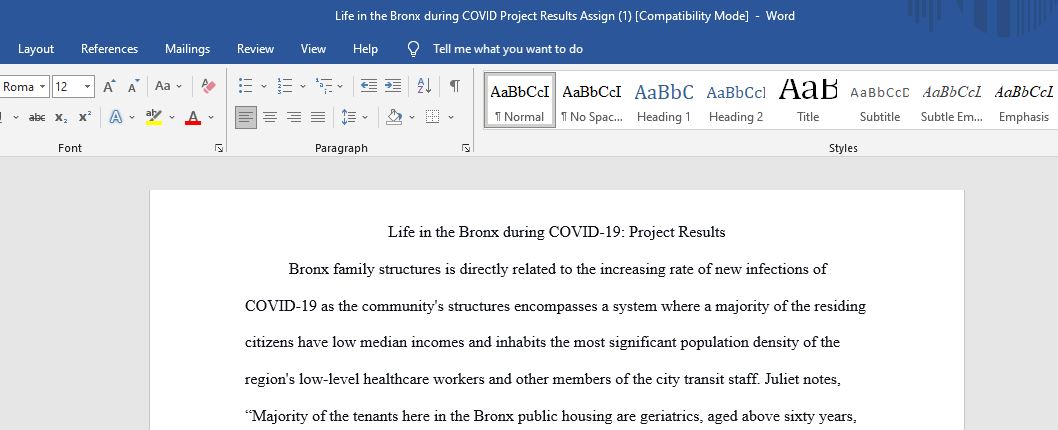Screen dimensions: 1058x430
Task: Increase font size with Grow Font icon
Action: [x=109, y=86]
